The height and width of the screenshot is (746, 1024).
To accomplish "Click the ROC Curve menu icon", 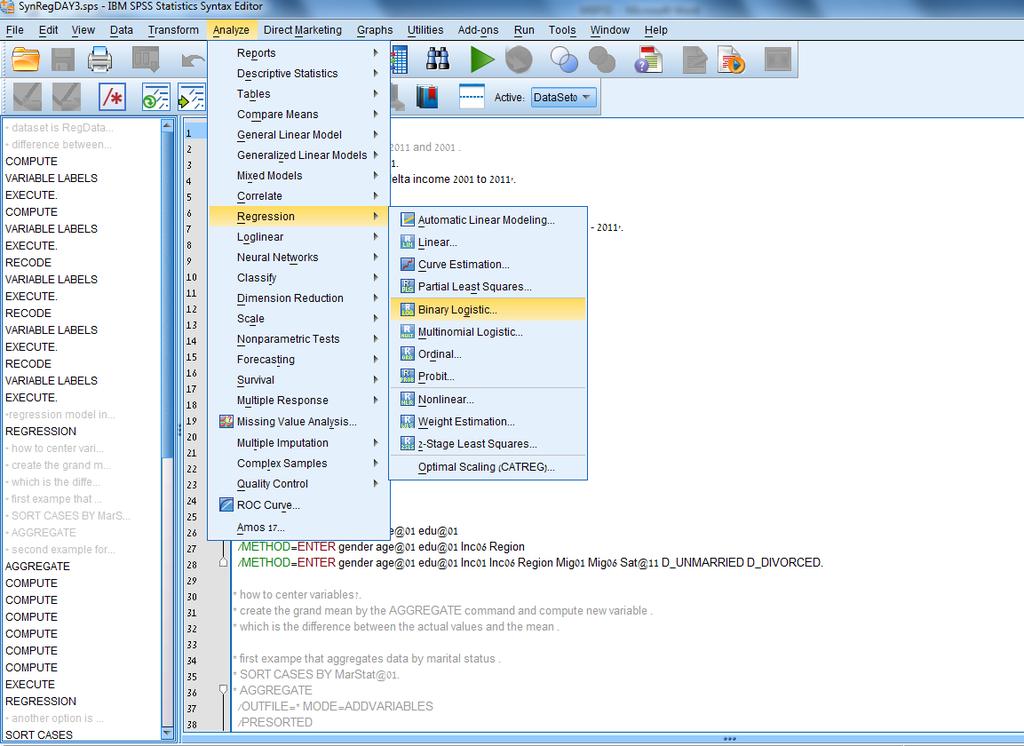I will coord(226,505).
